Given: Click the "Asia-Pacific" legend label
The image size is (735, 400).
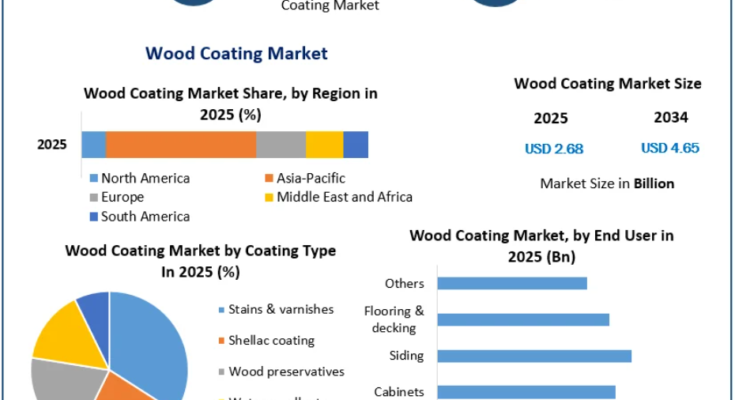Looking at the screenshot, I should (x=311, y=178).
